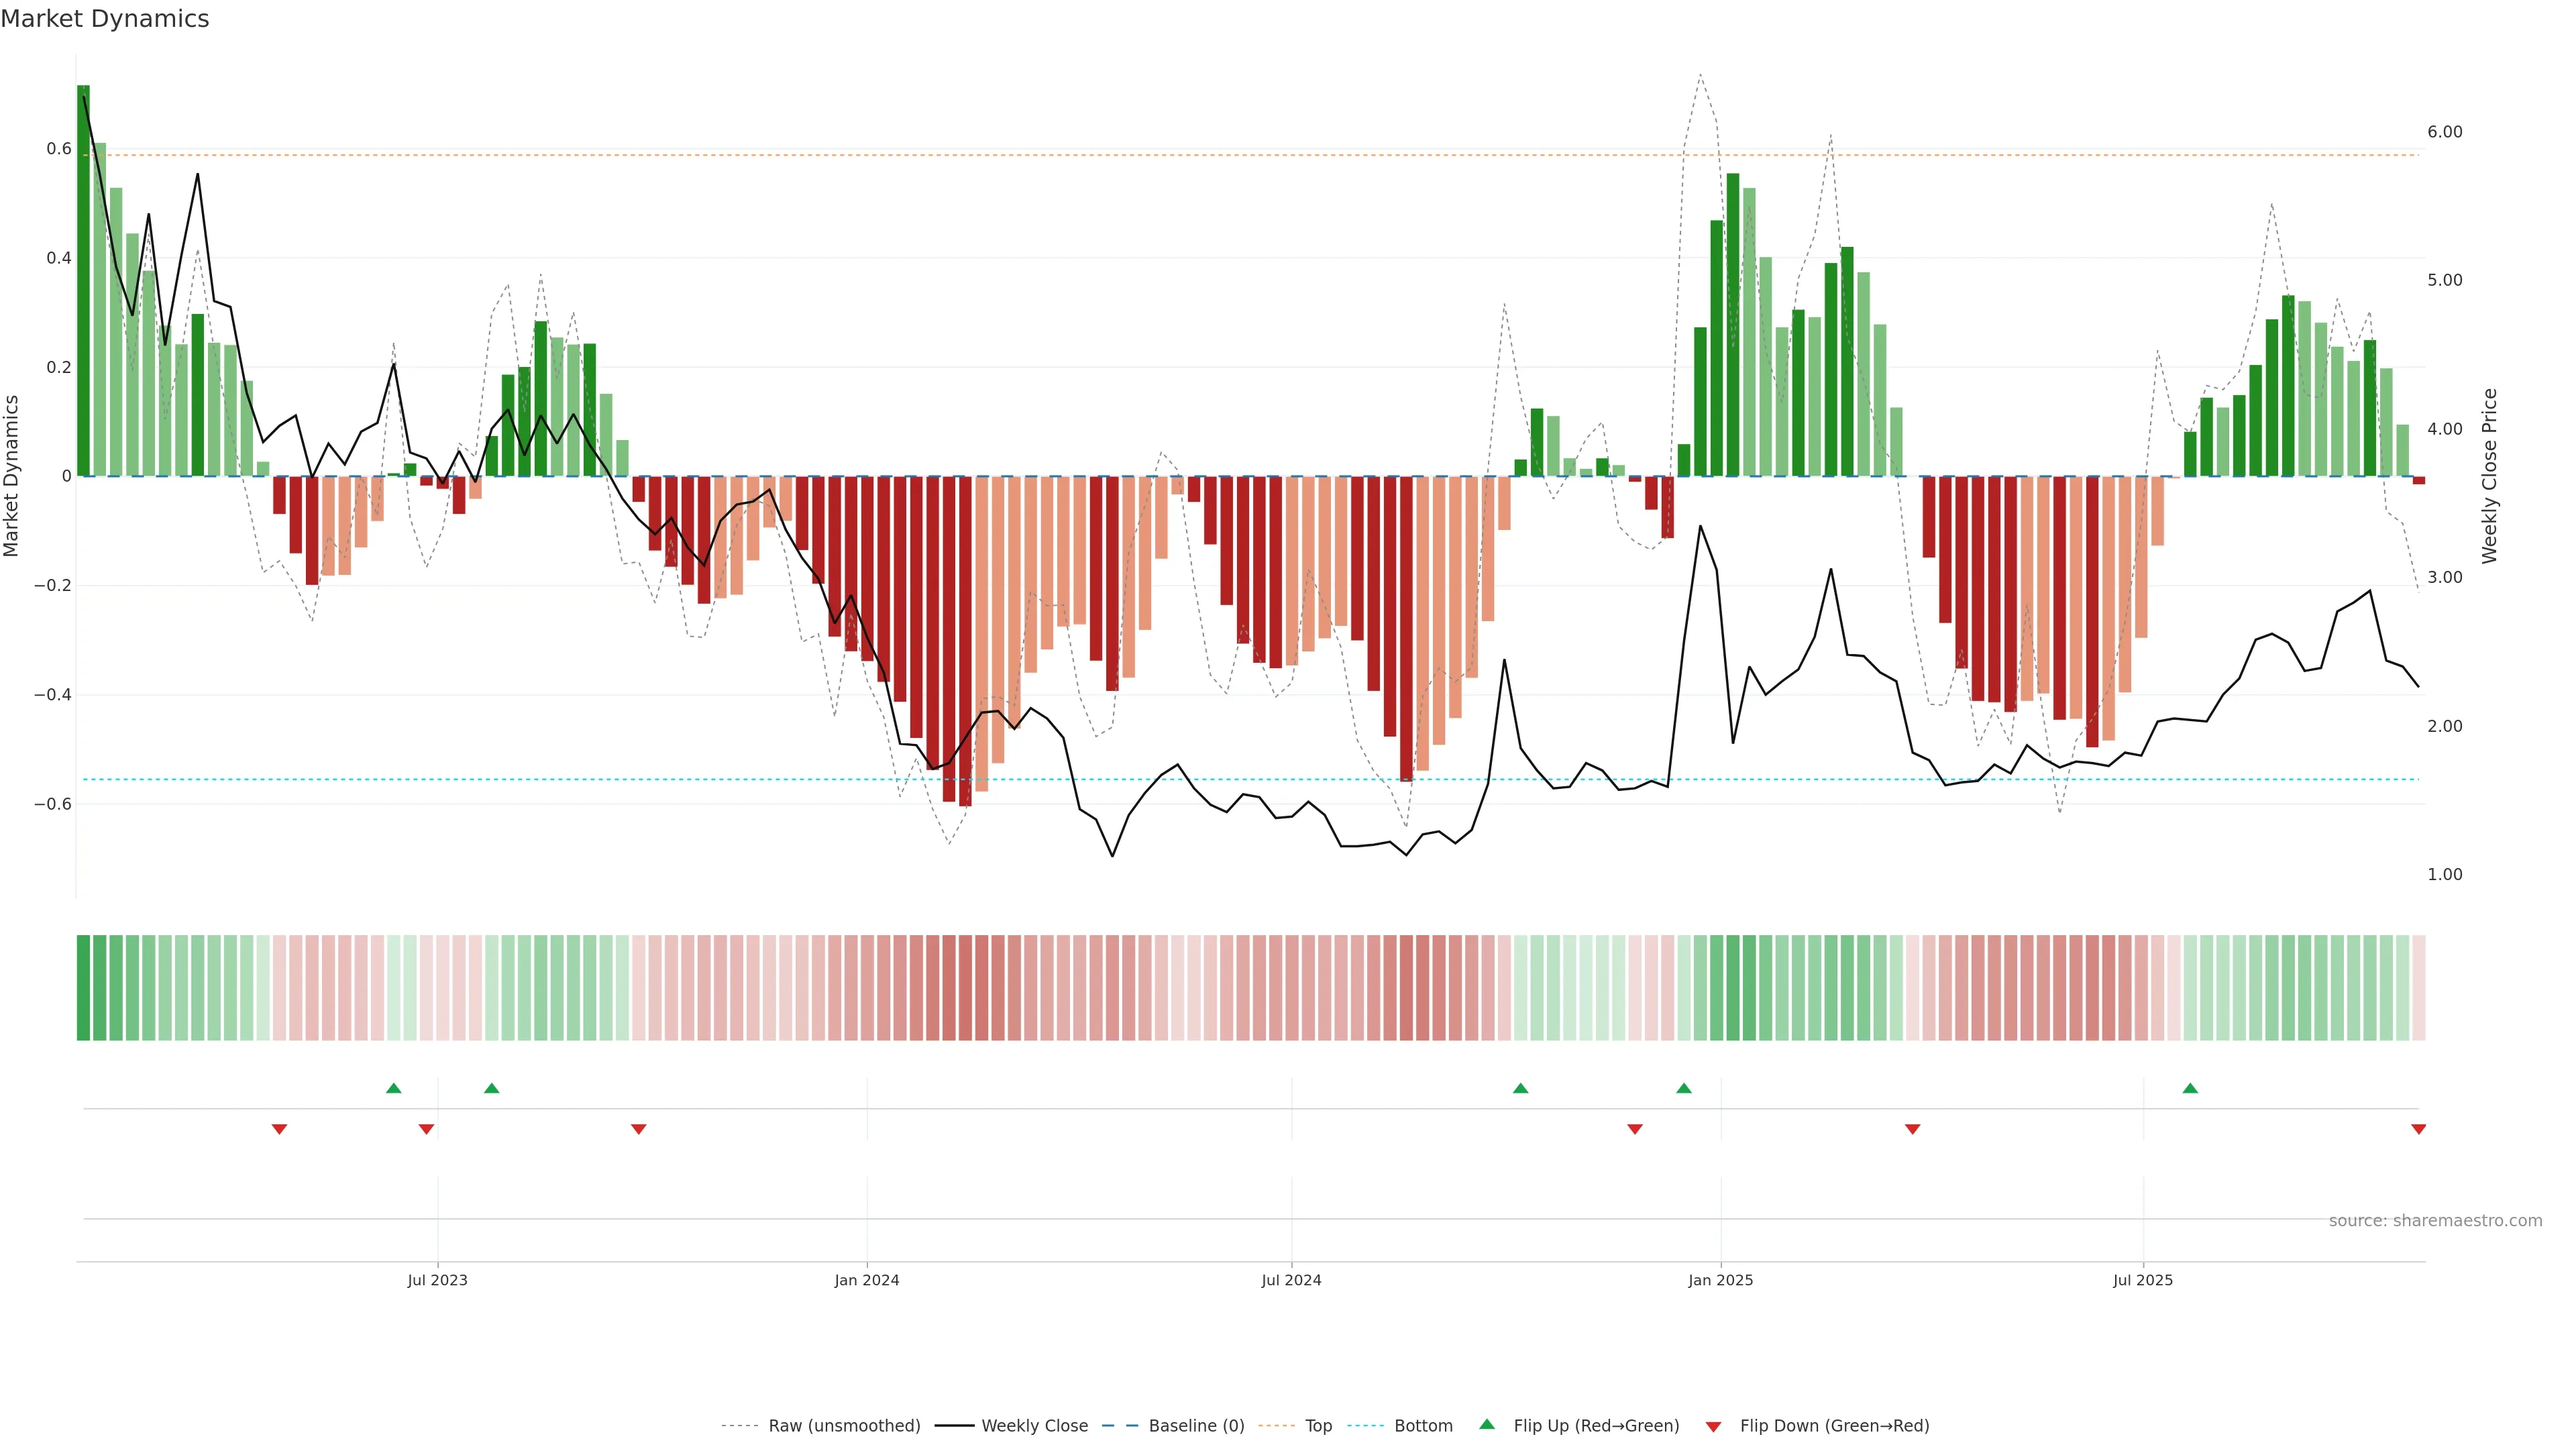
Task: Click the green Flip Up legend triangle icon
Action: (x=1487, y=1424)
